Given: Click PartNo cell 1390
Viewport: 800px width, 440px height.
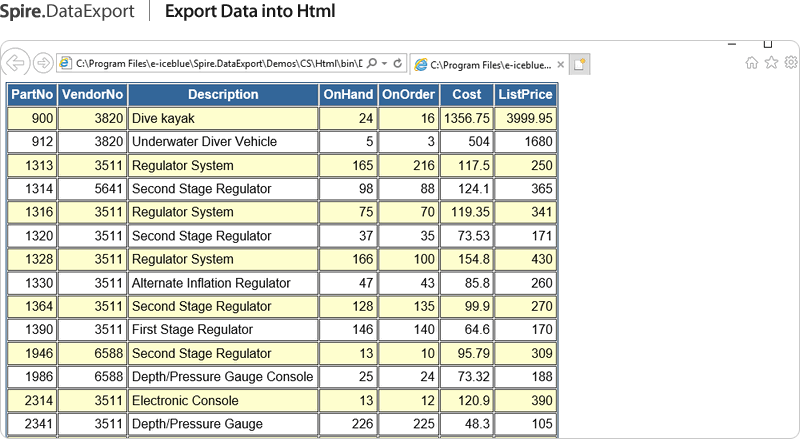Looking at the screenshot, I should click(x=32, y=329).
